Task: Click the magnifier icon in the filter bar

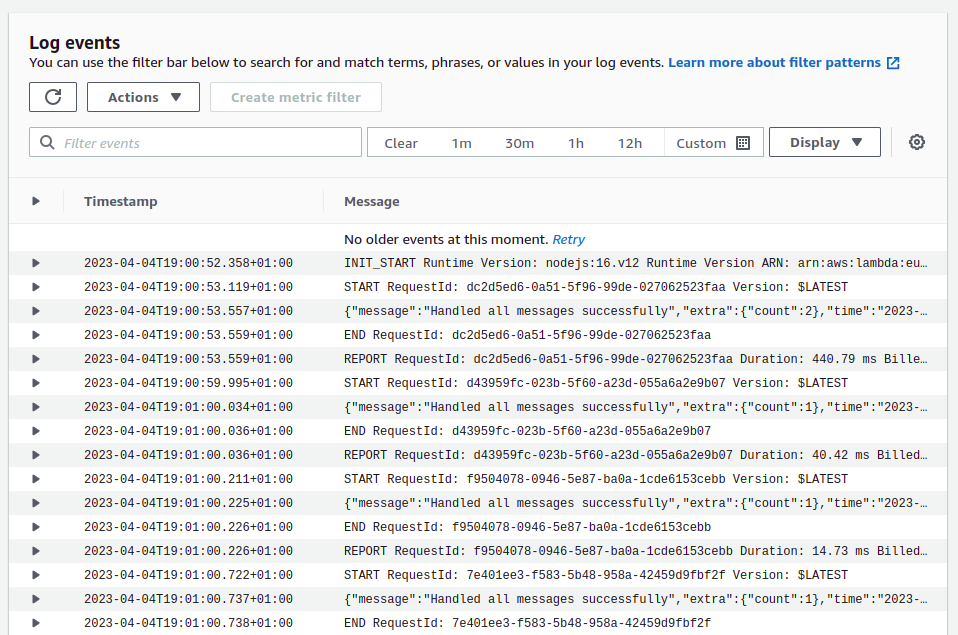Action: tap(47, 142)
